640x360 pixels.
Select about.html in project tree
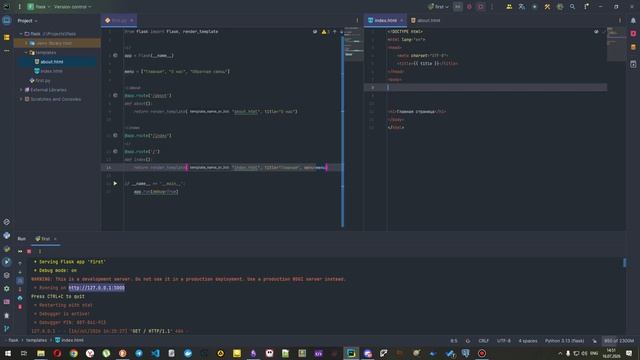click(x=51, y=62)
